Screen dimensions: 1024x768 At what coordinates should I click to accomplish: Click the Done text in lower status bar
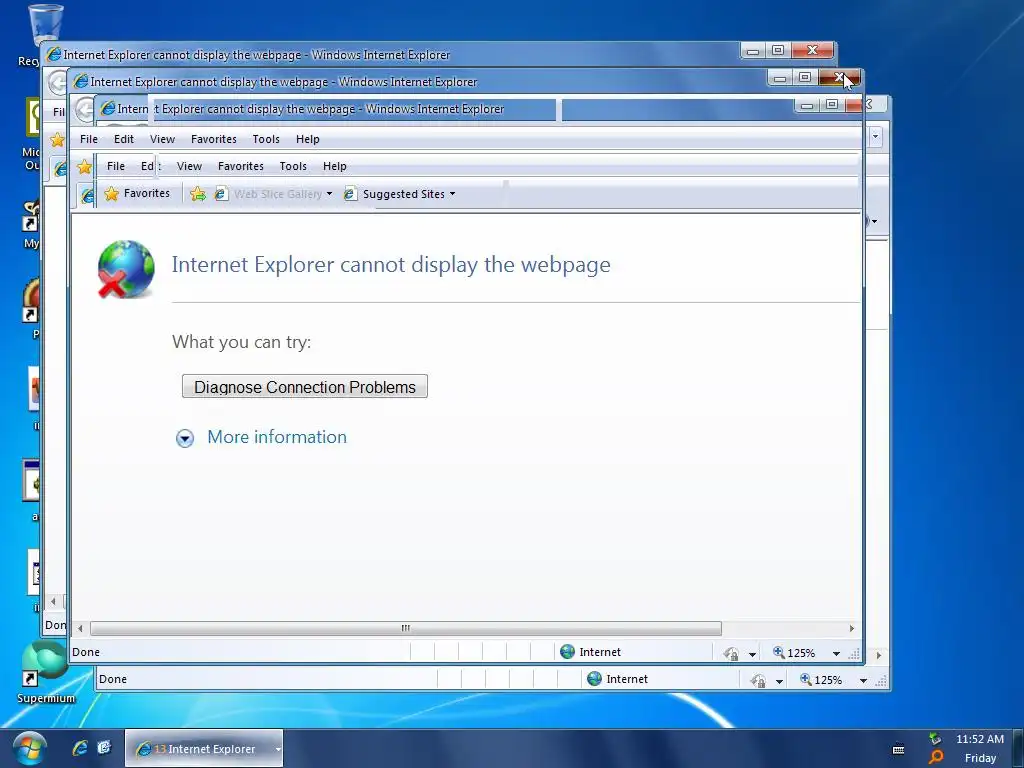(x=112, y=679)
